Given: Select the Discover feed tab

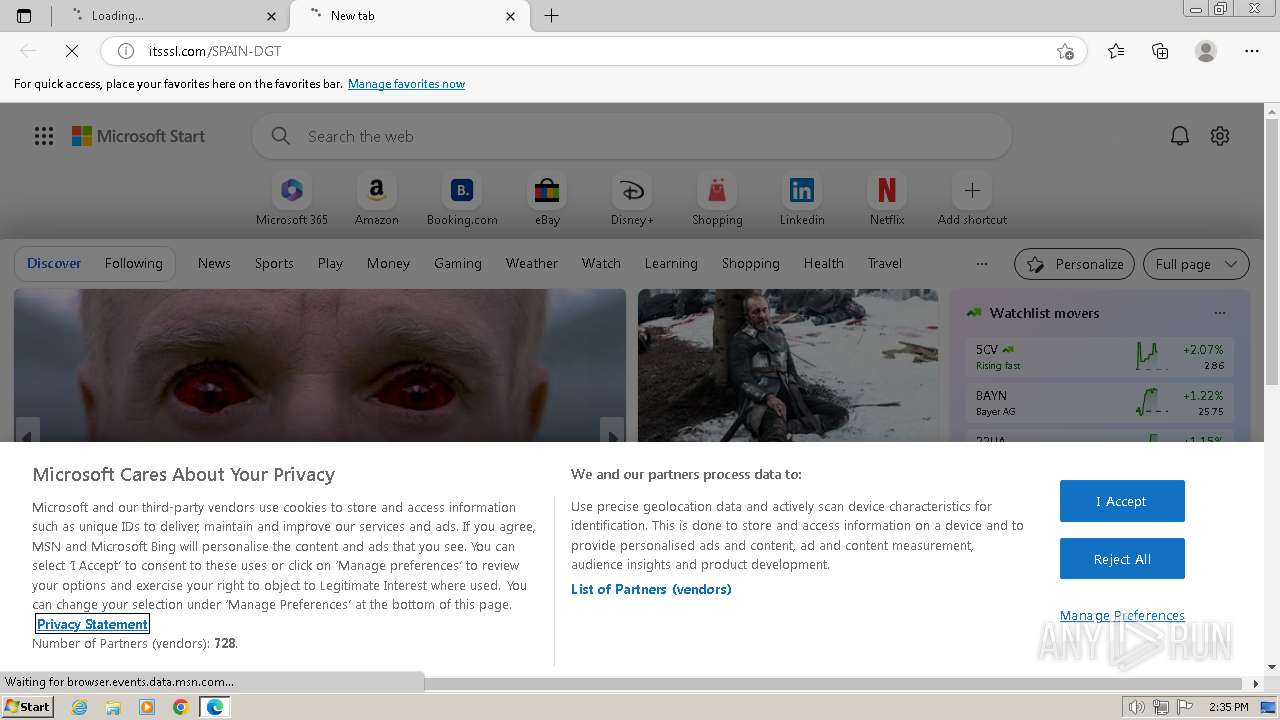Looking at the screenshot, I should click(54, 264).
